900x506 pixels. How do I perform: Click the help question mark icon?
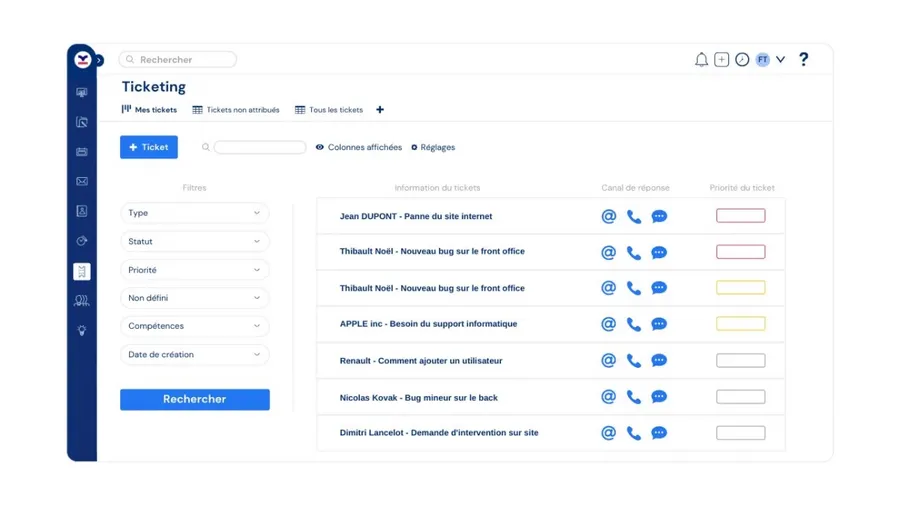[803, 60]
